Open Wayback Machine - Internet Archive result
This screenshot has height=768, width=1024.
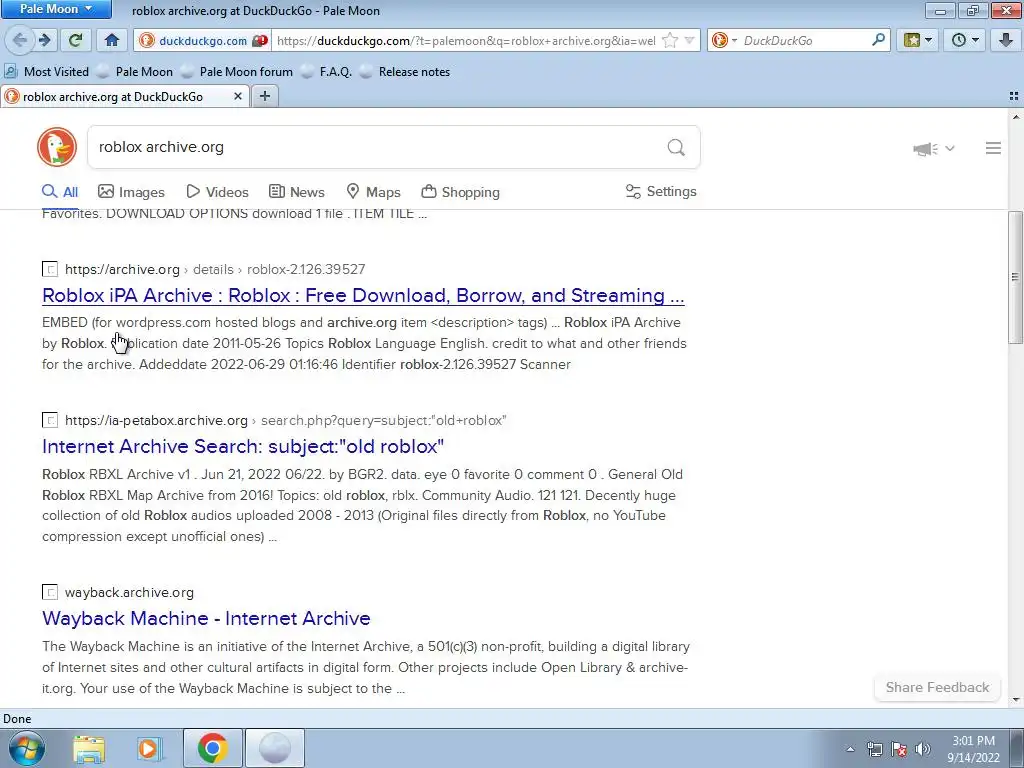(x=206, y=618)
